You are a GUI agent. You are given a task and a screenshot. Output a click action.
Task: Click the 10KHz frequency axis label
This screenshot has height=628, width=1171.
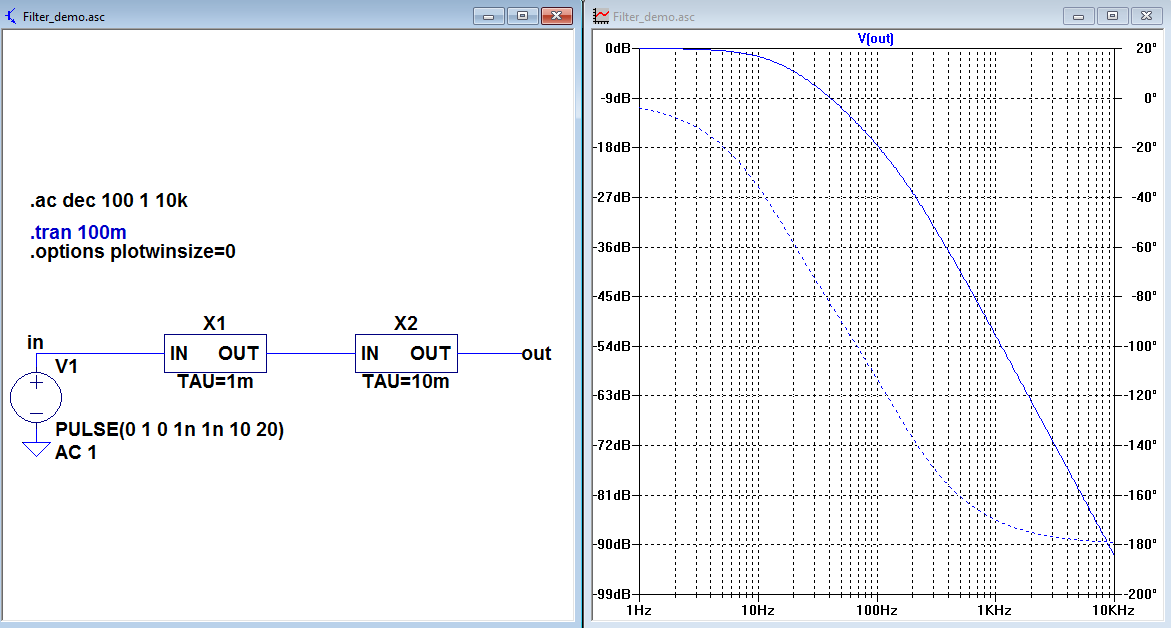pyautogui.click(x=1113, y=611)
